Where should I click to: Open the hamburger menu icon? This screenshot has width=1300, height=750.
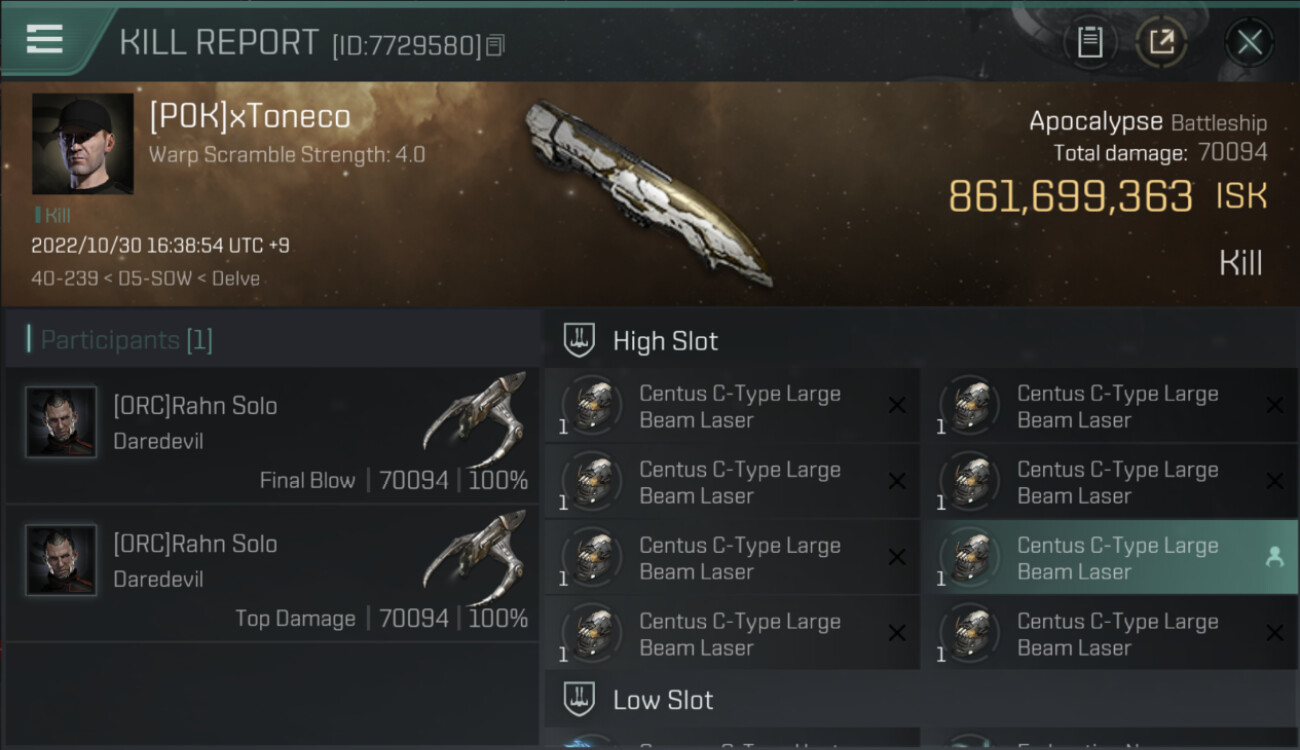44,39
